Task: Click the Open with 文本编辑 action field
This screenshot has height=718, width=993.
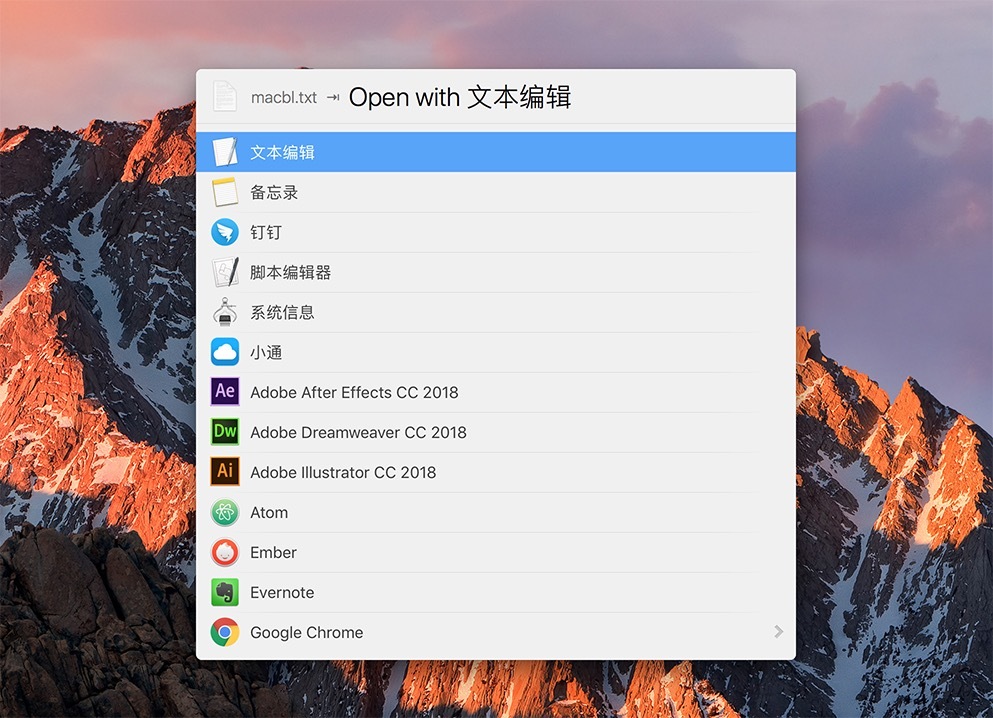Action: [x=460, y=97]
